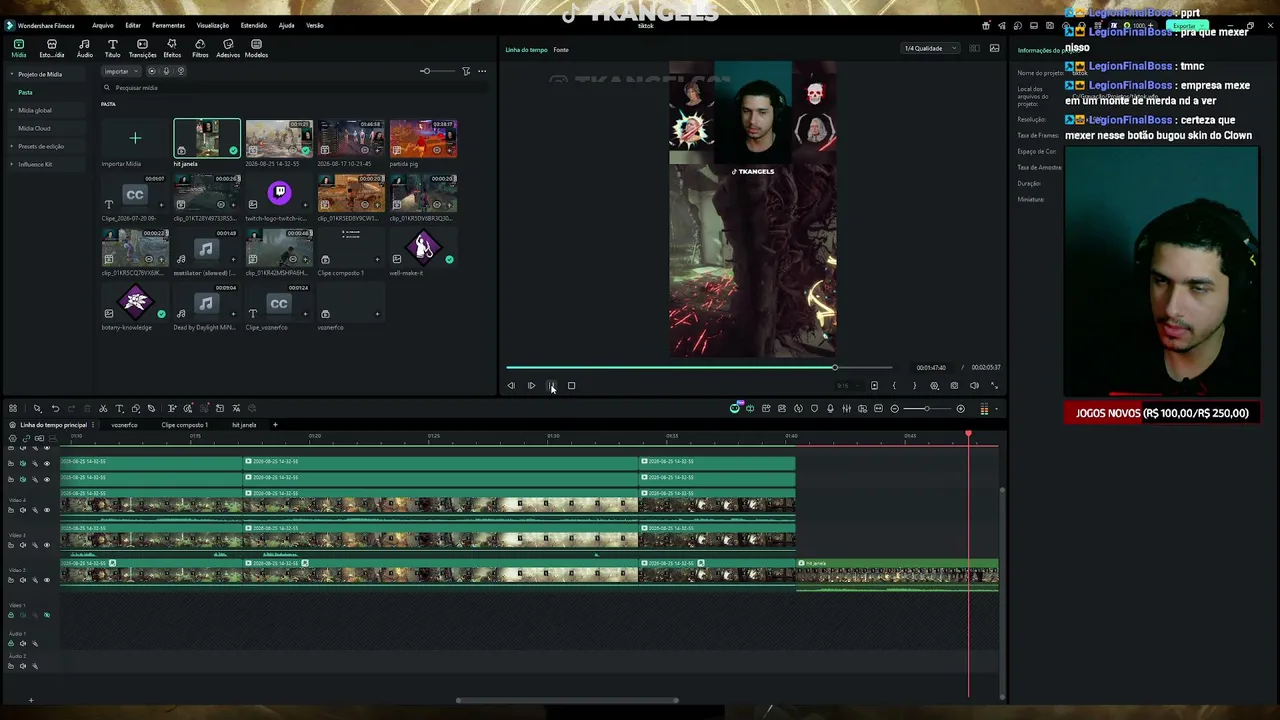
Task: Open the Transições library
Action: 142,48
